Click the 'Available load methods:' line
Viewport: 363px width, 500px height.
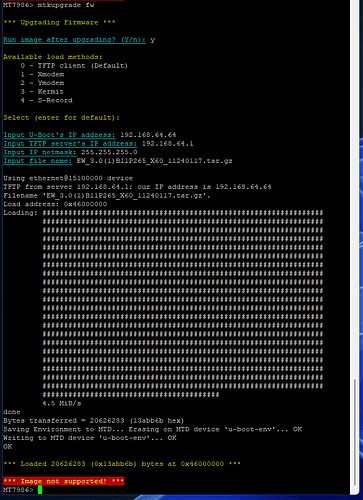pyautogui.click(x=53, y=57)
